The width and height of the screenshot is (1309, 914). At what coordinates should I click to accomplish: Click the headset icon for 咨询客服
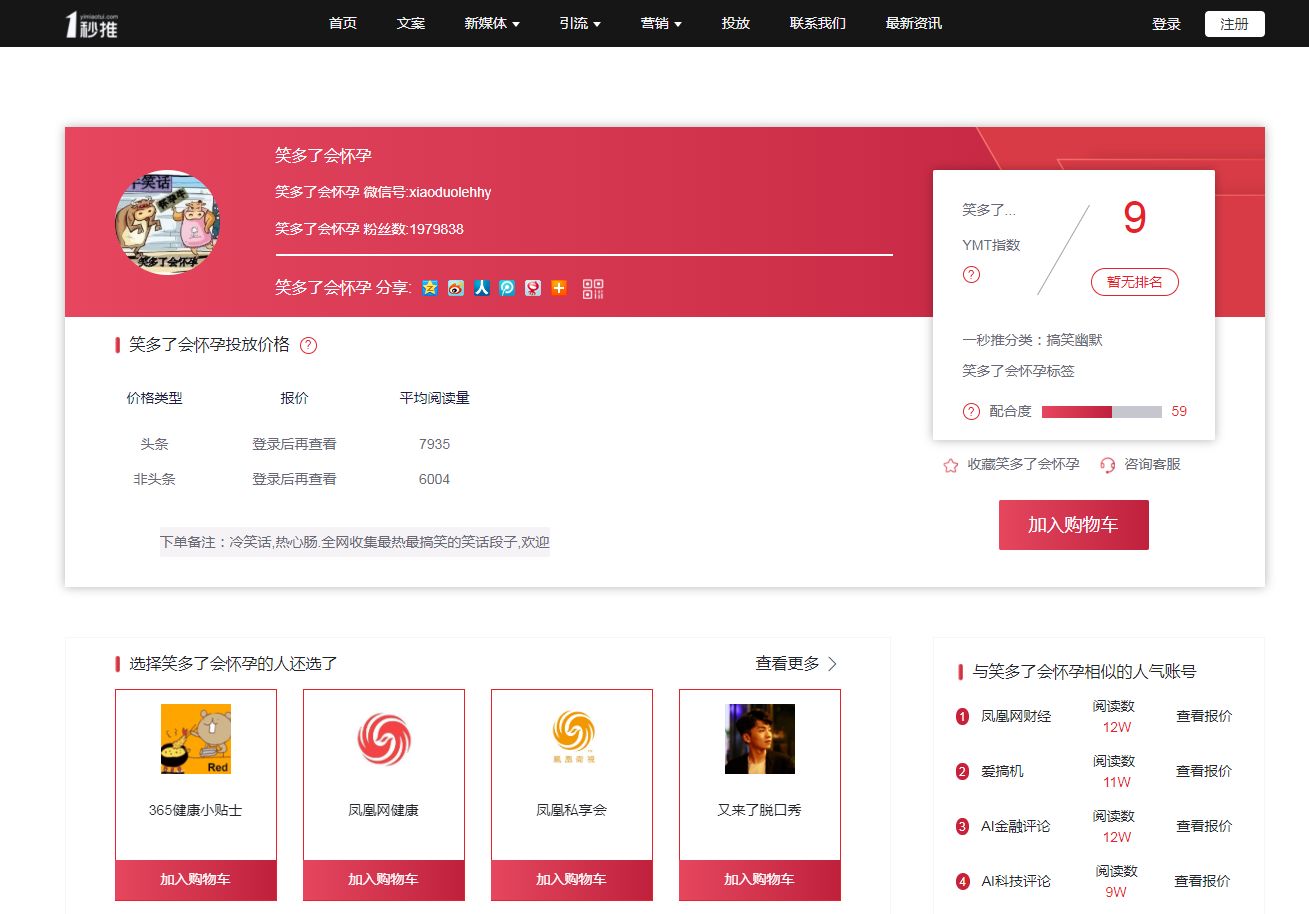coord(1108,465)
